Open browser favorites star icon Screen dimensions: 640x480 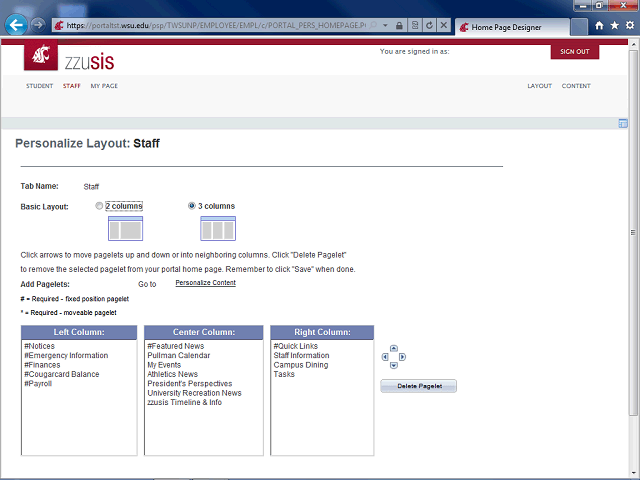pos(614,24)
